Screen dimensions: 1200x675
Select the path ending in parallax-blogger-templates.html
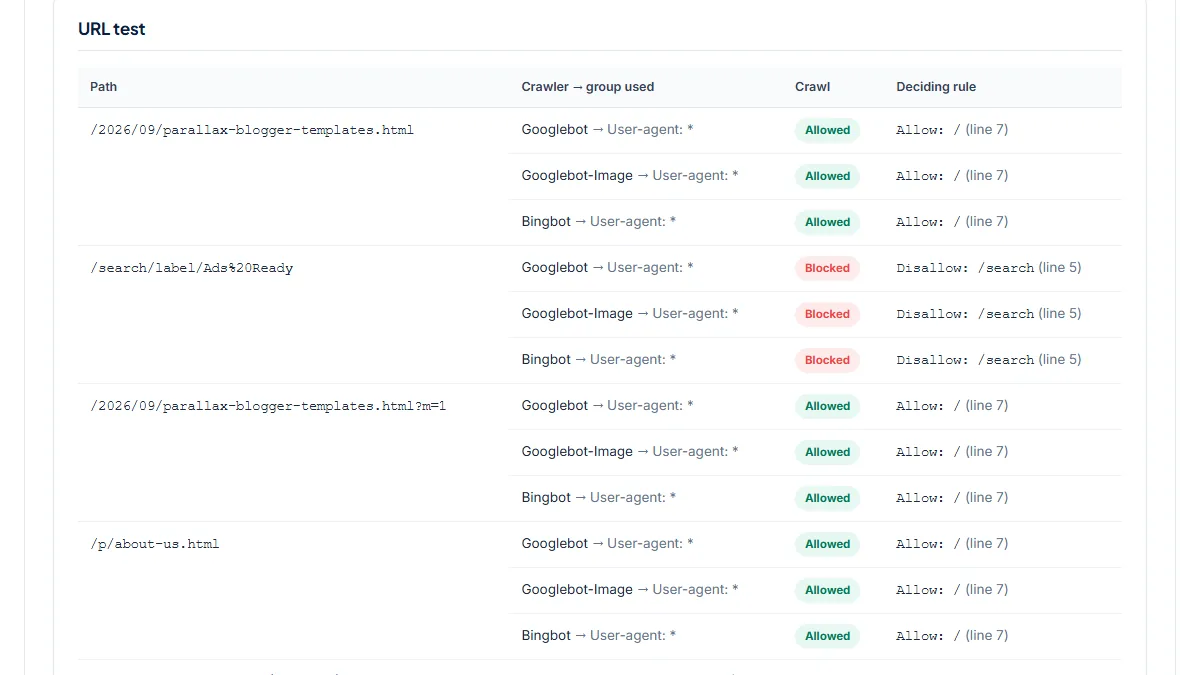tap(252, 130)
